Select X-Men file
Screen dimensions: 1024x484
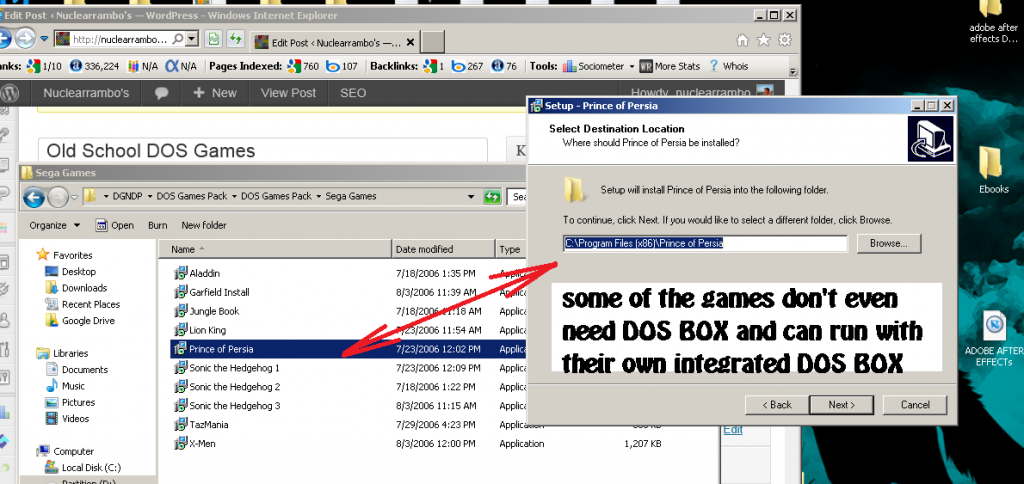202,444
